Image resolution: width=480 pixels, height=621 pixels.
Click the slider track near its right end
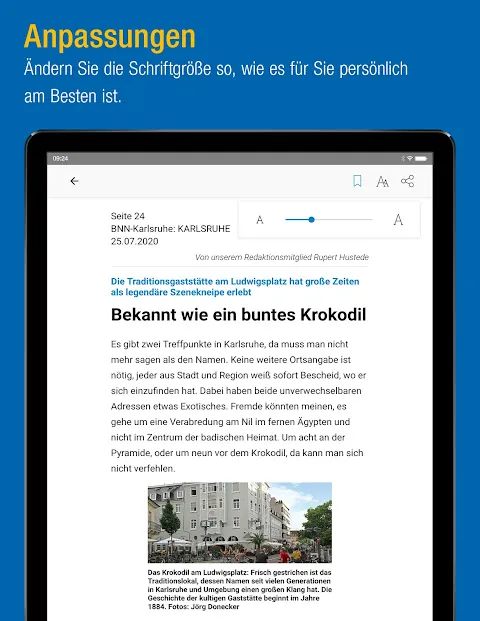[366, 219]
